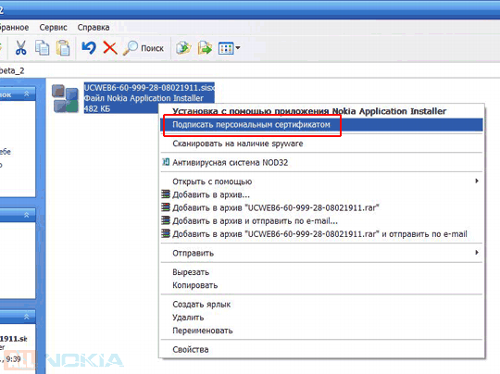Viewport: 500px width, 374px height.
Task: Choose Сканировать на наличие spyware
Action: [322, 144]
